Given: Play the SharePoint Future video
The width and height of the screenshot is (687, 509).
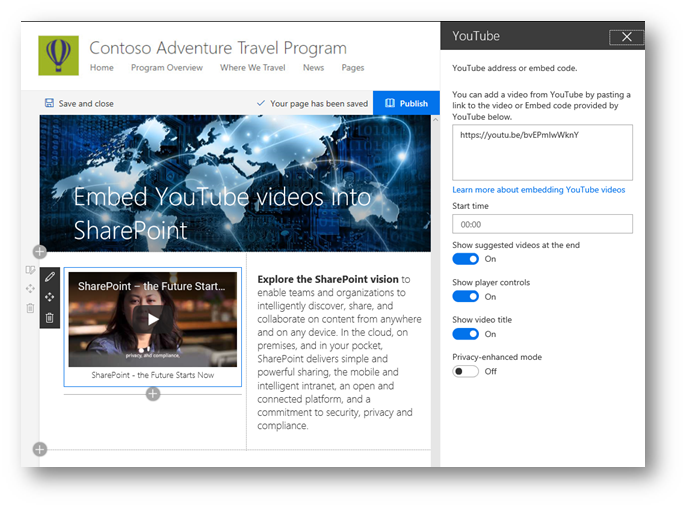Looking at the screenshot, I should 152,319.
